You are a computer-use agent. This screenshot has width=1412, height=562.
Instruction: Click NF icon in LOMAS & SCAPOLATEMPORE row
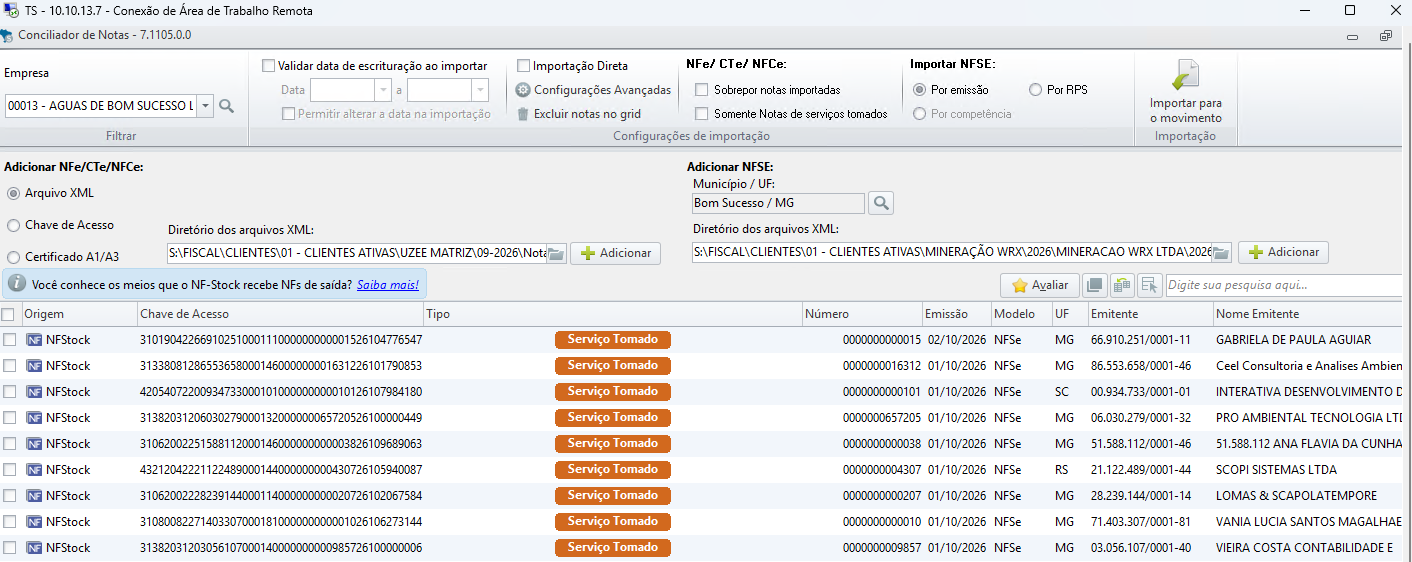pyautogui.click(x=34, y=496)
